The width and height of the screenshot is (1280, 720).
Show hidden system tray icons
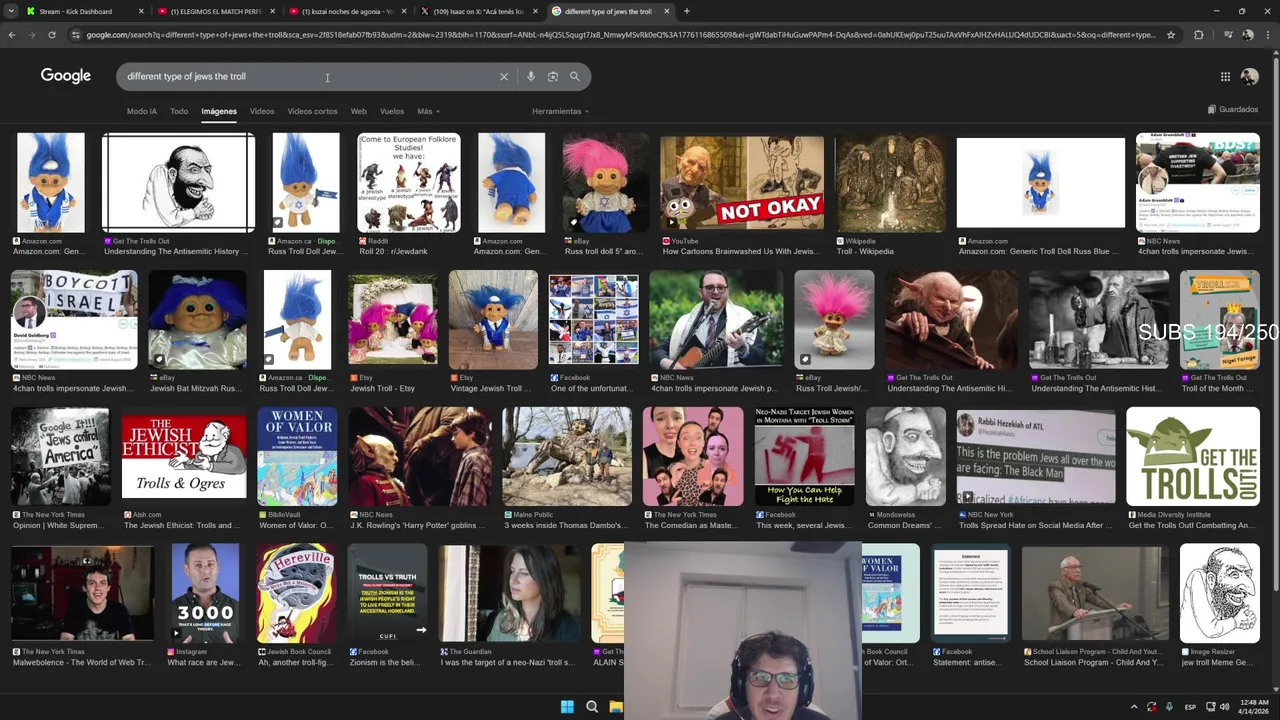[1134, 707]
